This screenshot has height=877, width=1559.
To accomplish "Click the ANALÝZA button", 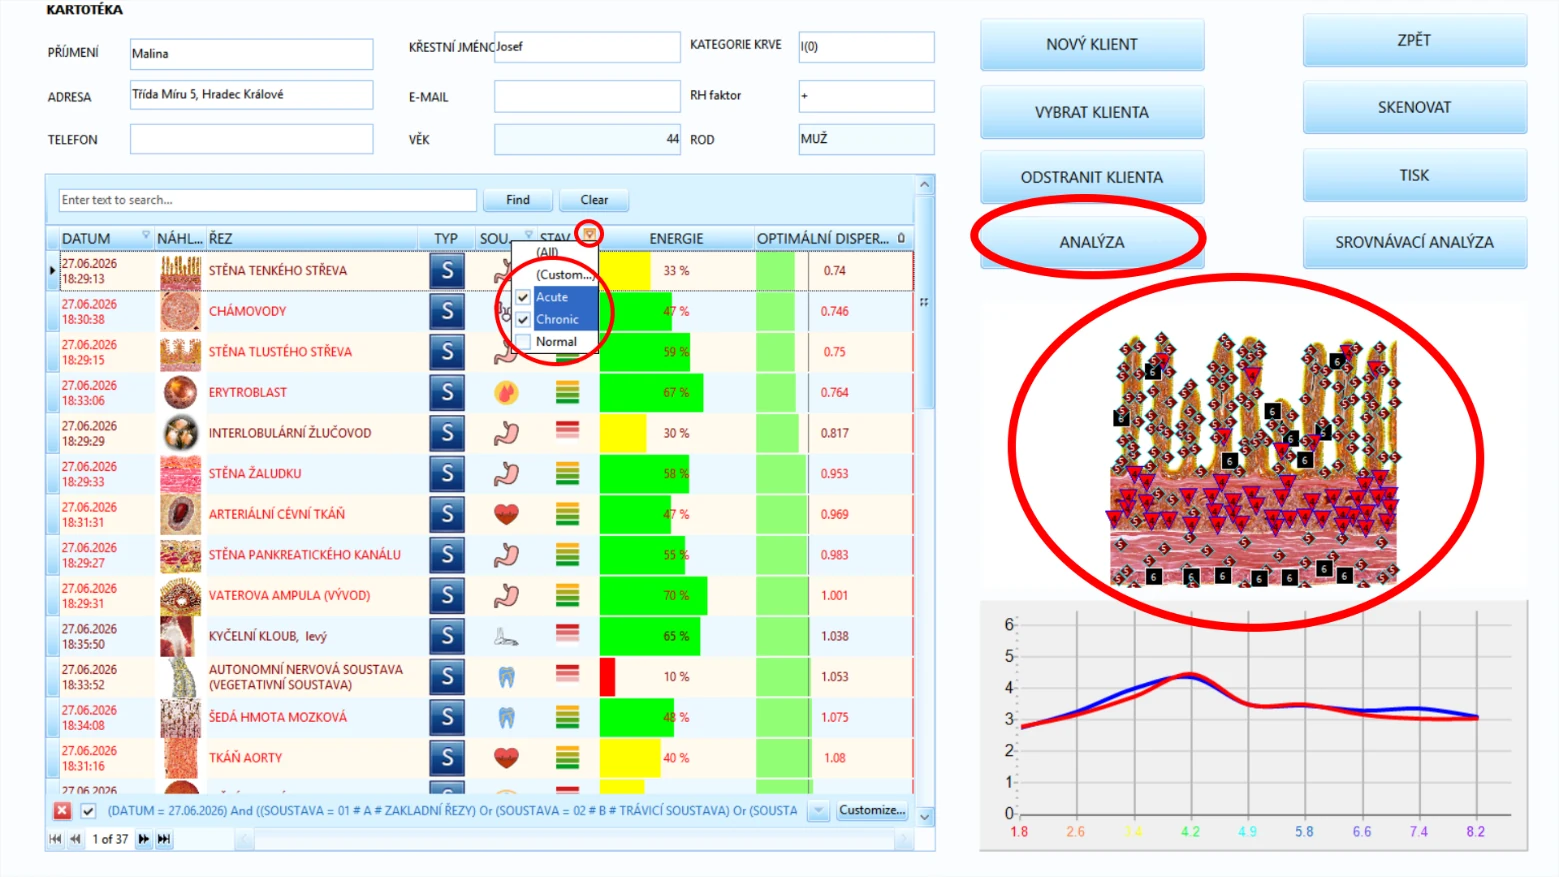I will (1092, 242).
